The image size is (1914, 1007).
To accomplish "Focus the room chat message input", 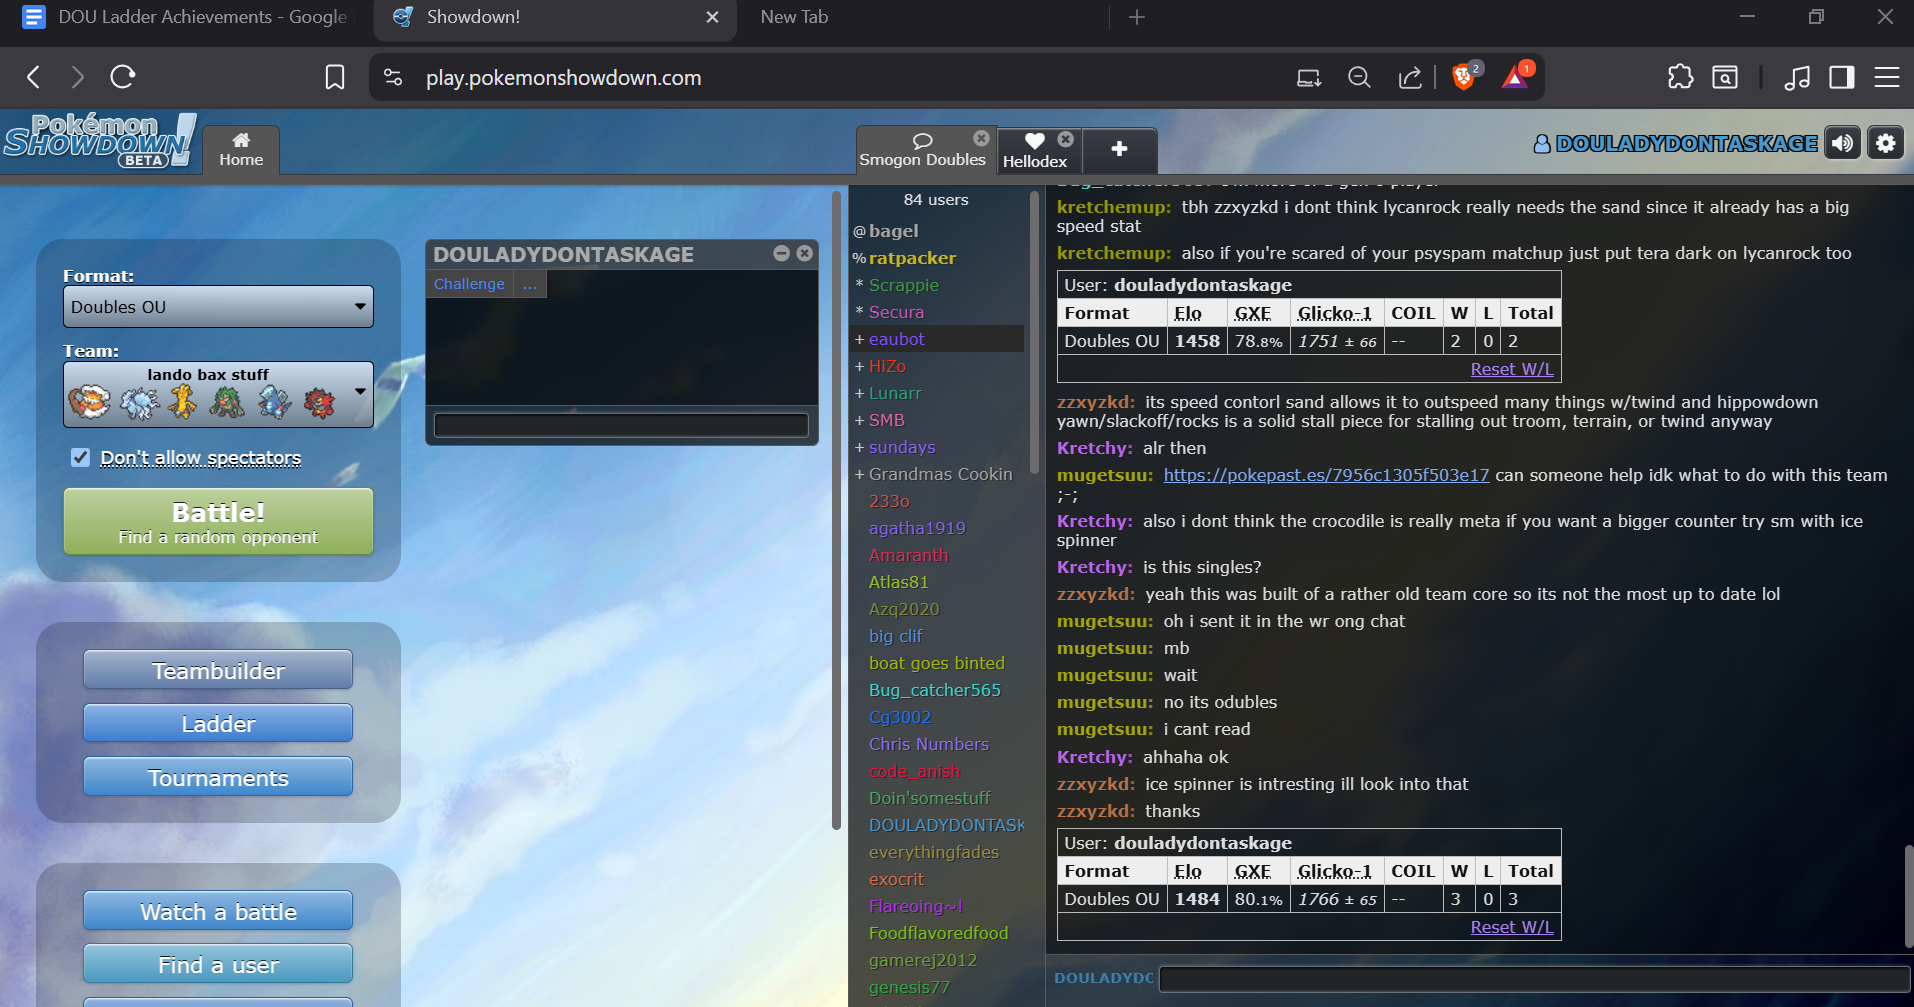I will tap(1534, 979).
